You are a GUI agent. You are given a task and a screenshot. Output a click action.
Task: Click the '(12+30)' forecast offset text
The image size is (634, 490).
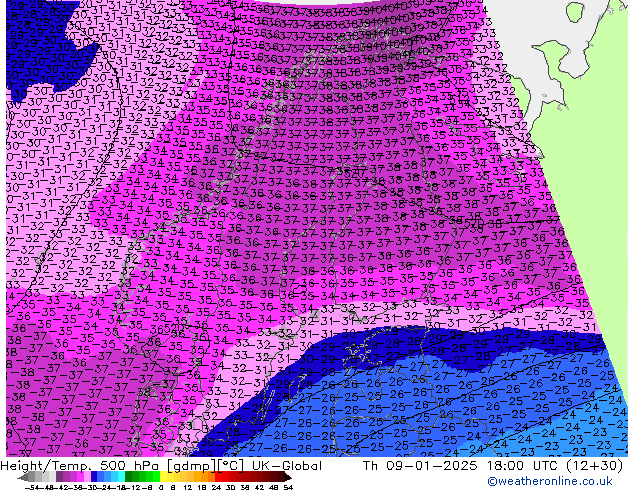[x=594, y=466]
